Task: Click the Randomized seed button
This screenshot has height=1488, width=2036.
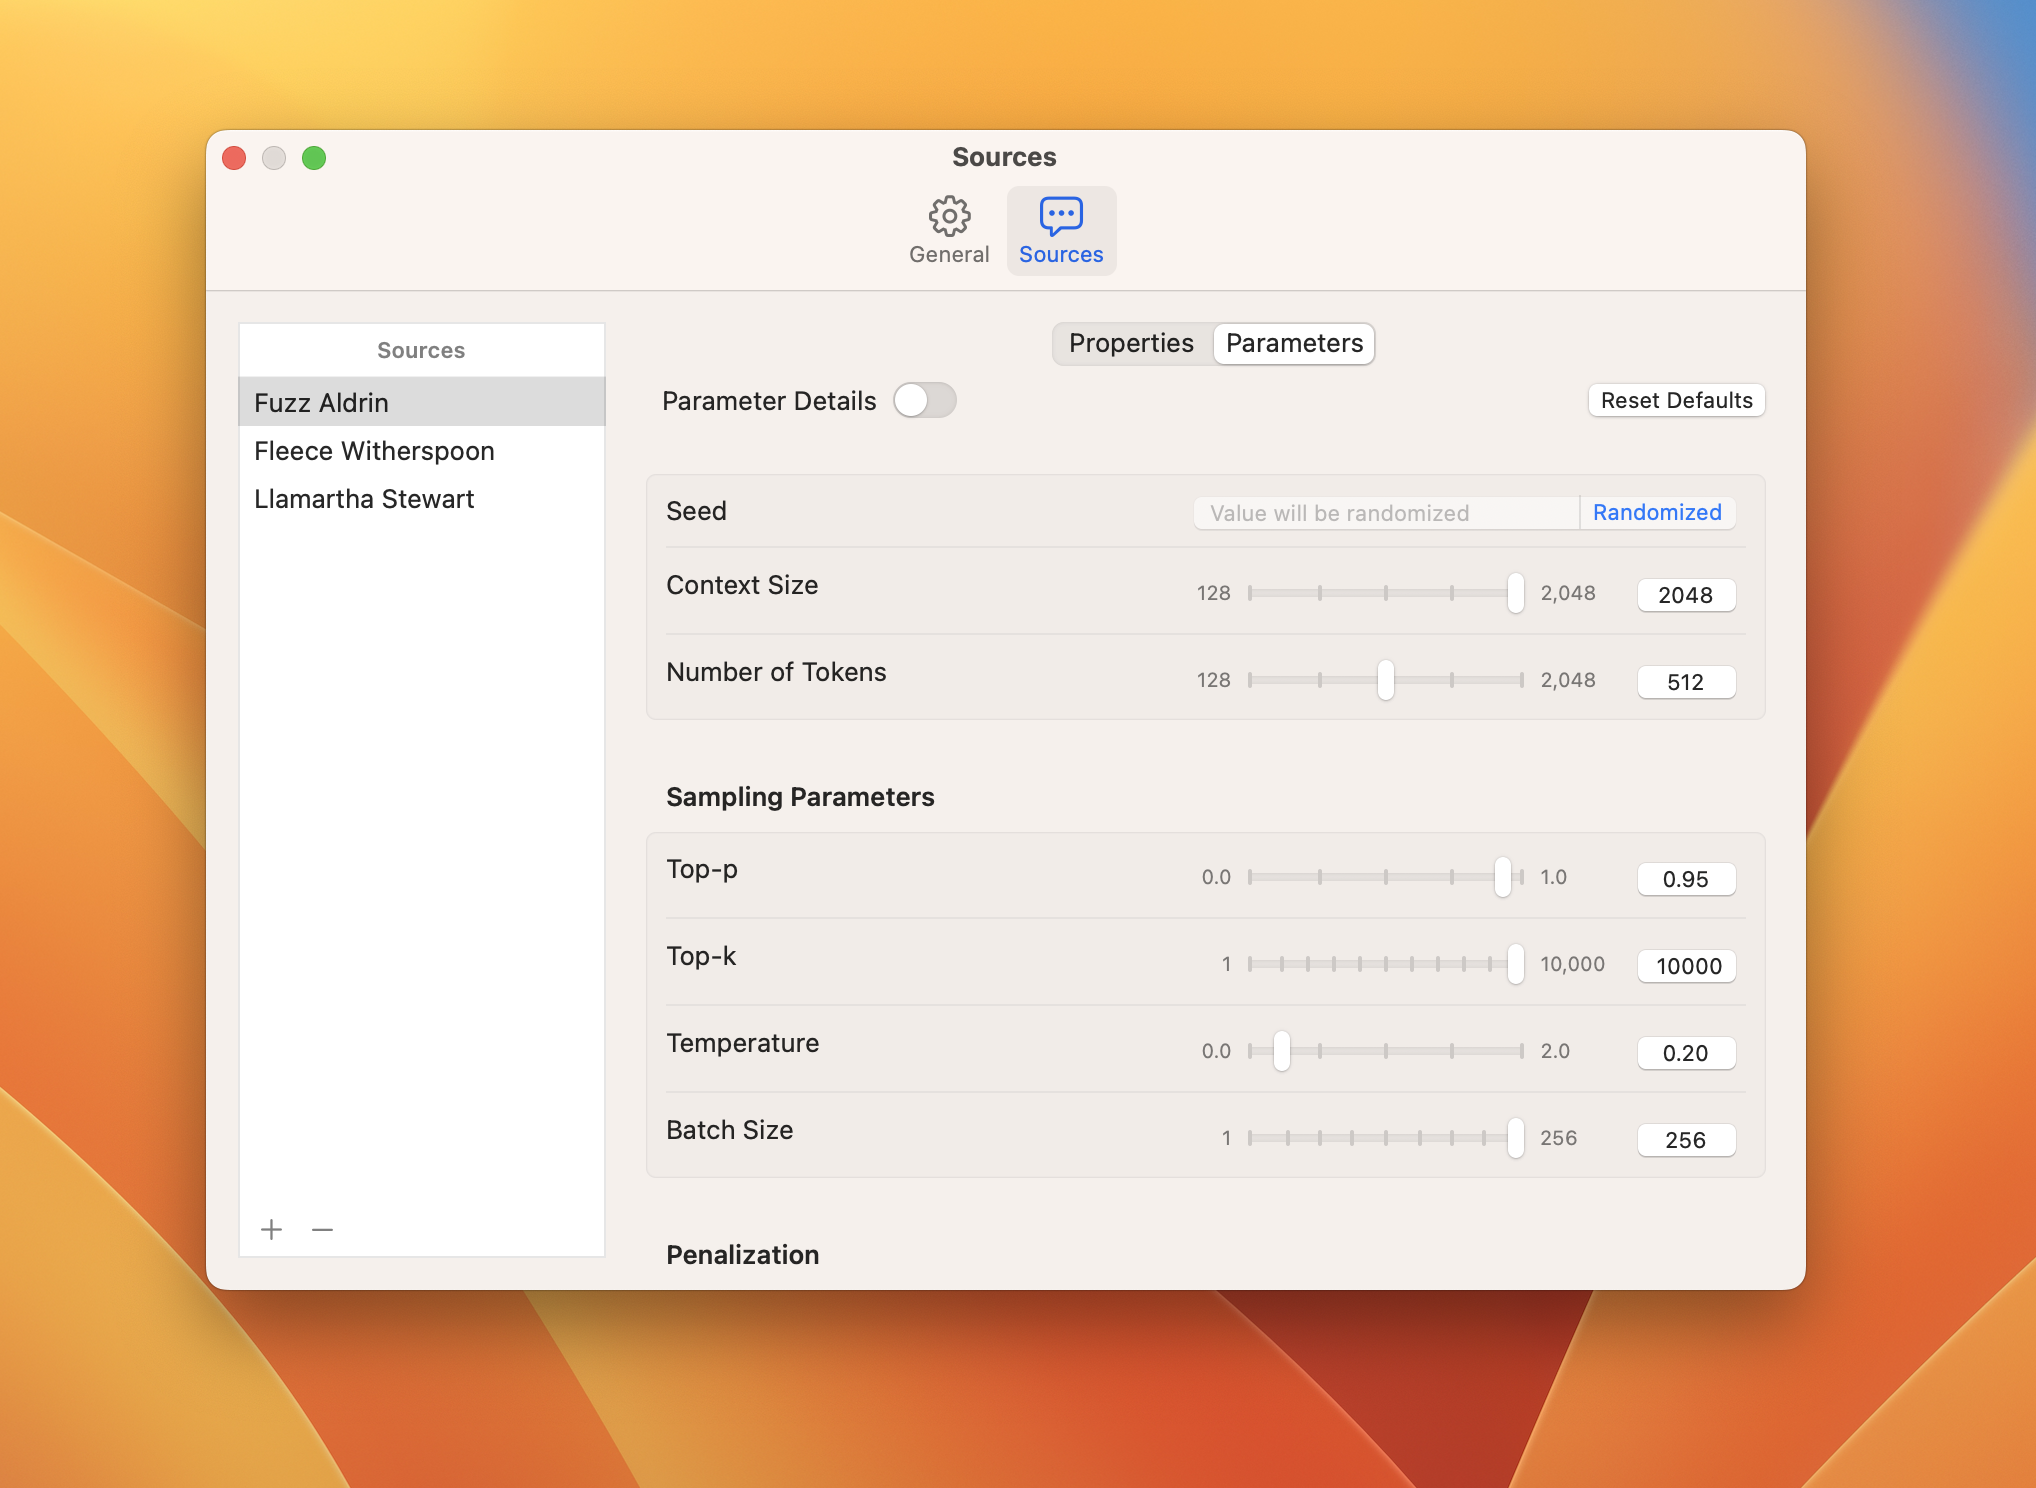Action: point(1657,512)
